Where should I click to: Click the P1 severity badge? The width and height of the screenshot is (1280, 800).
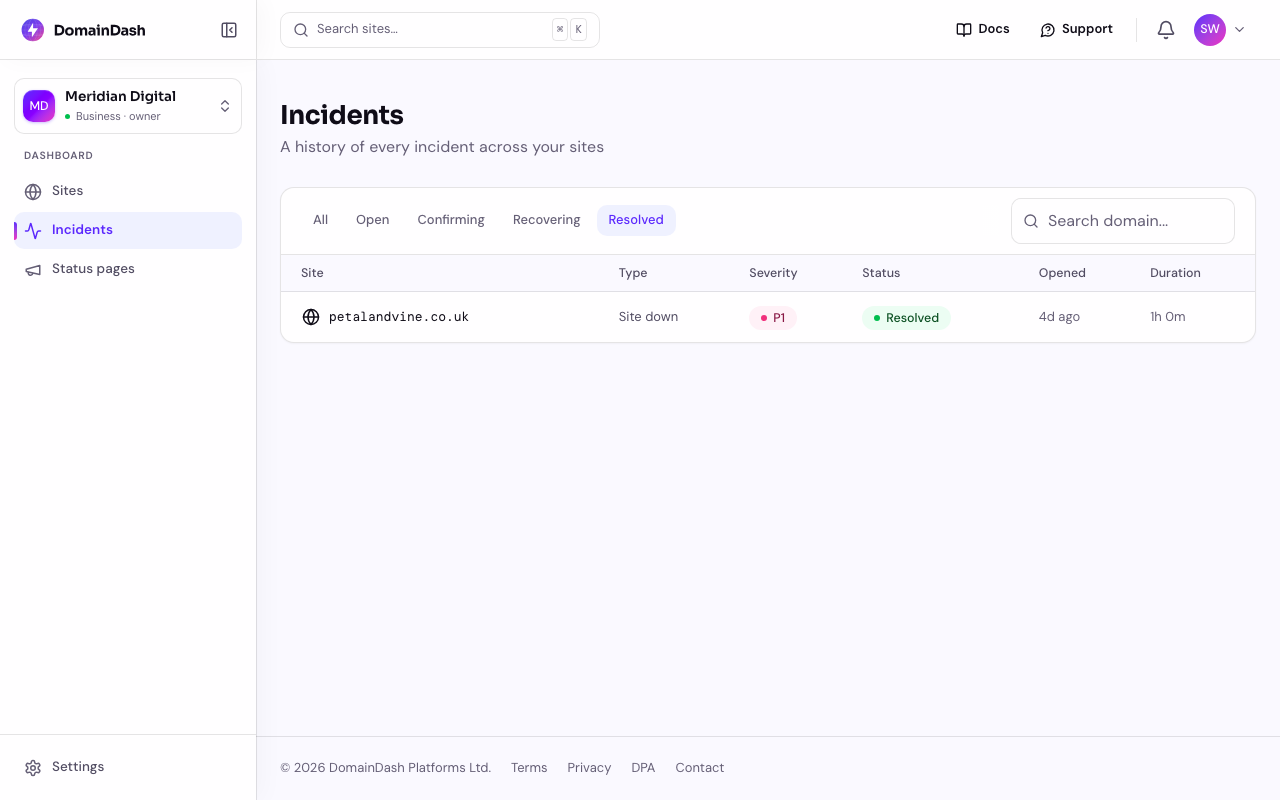tap(773, 318)
